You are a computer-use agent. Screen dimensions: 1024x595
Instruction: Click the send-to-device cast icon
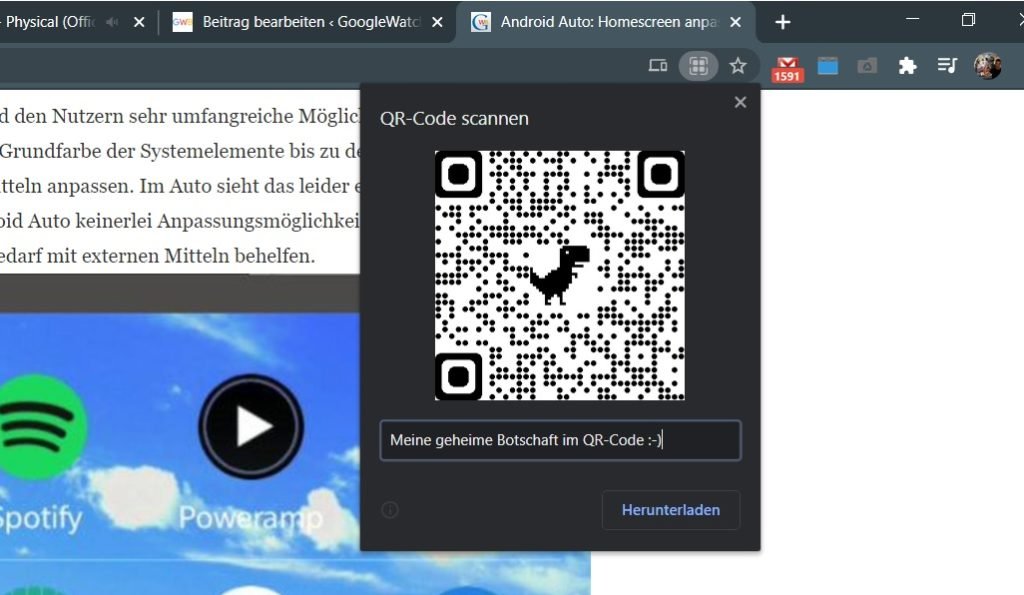tap(658, 66)
